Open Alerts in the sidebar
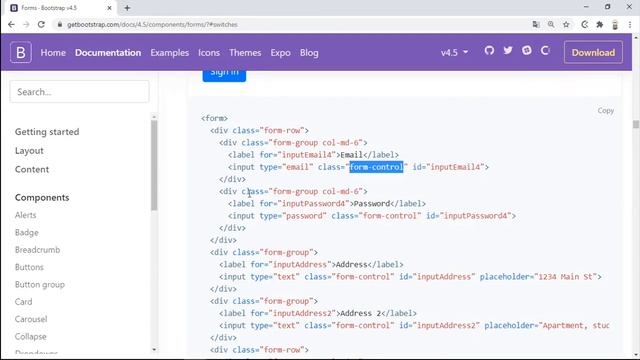Screen dimensions: 640x360 point(25,215)
